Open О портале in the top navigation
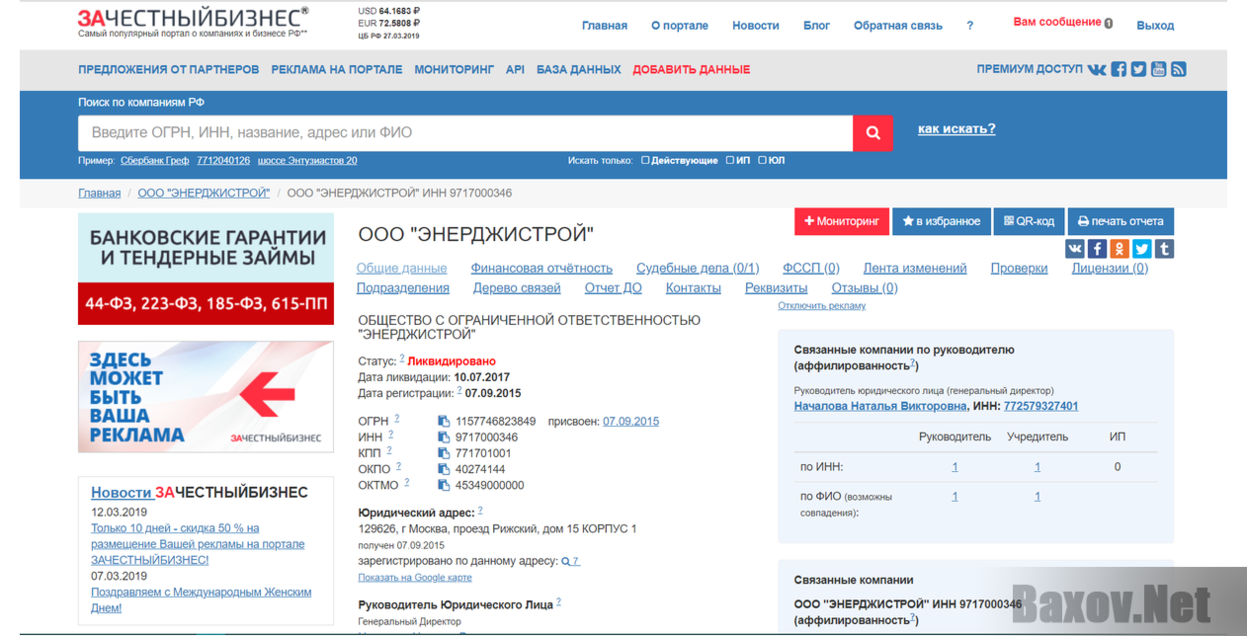This screenshot has width=1247, height=636. tap(680, 26)
